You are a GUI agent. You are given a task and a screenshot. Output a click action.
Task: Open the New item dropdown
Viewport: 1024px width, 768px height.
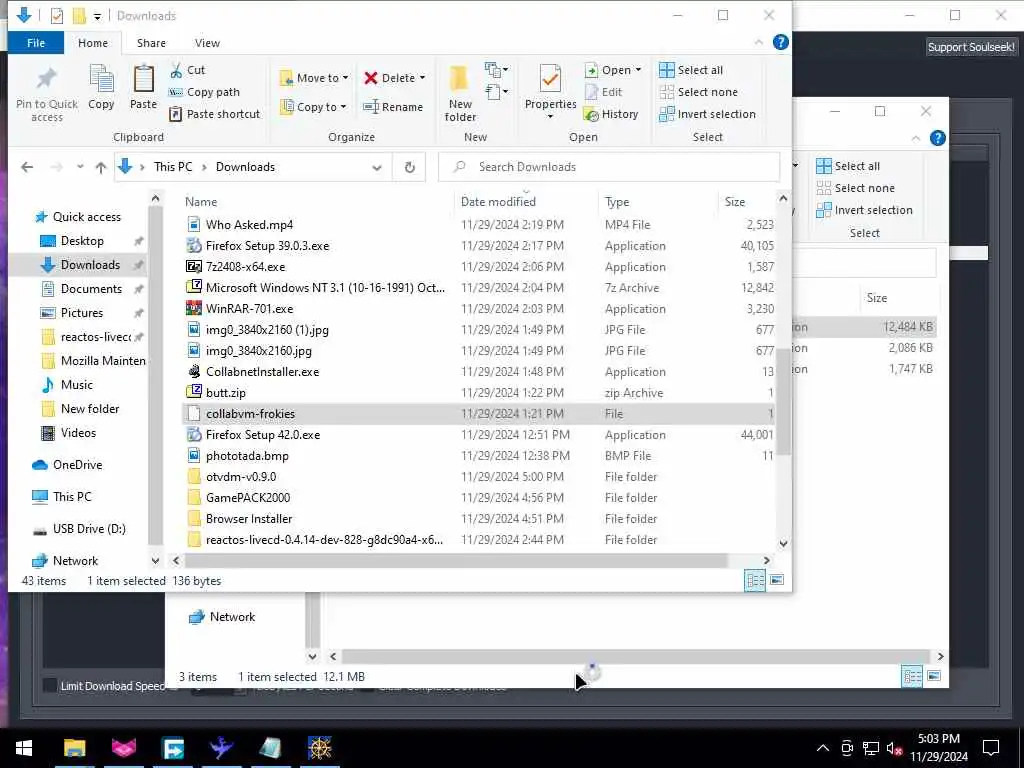496,69
